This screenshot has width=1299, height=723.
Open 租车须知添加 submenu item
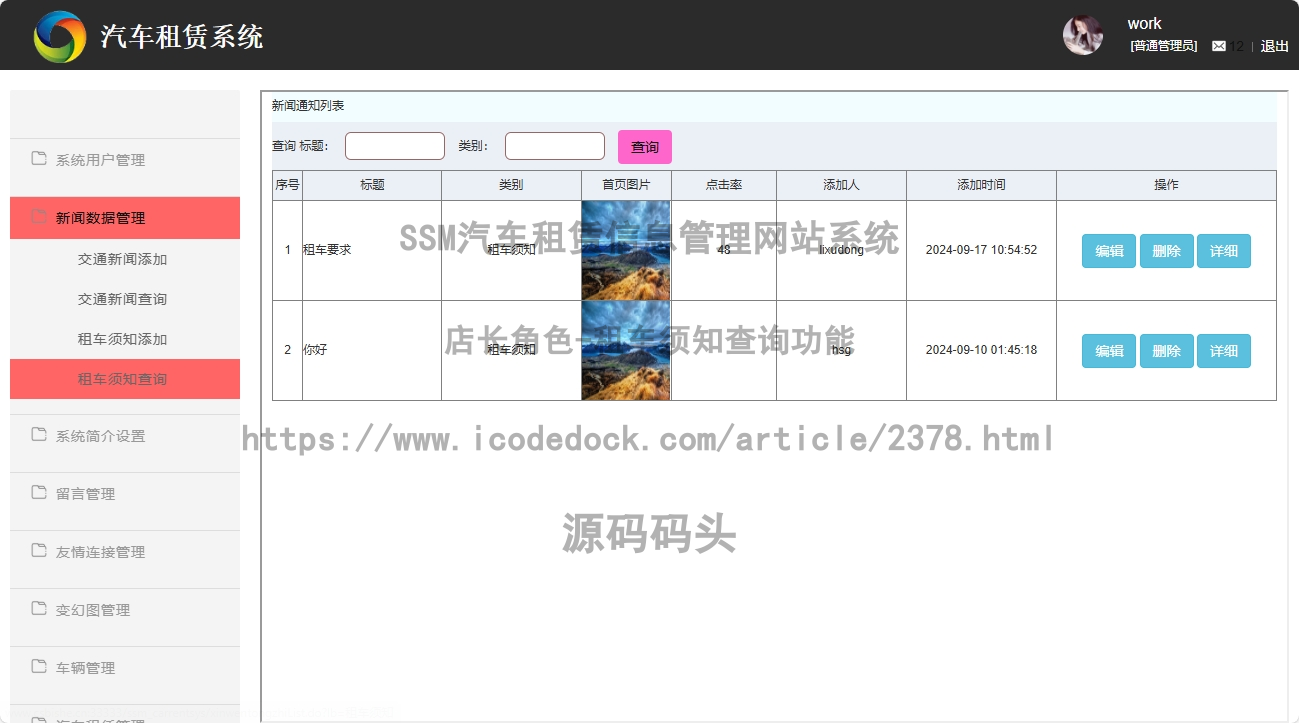coord(125,339)
